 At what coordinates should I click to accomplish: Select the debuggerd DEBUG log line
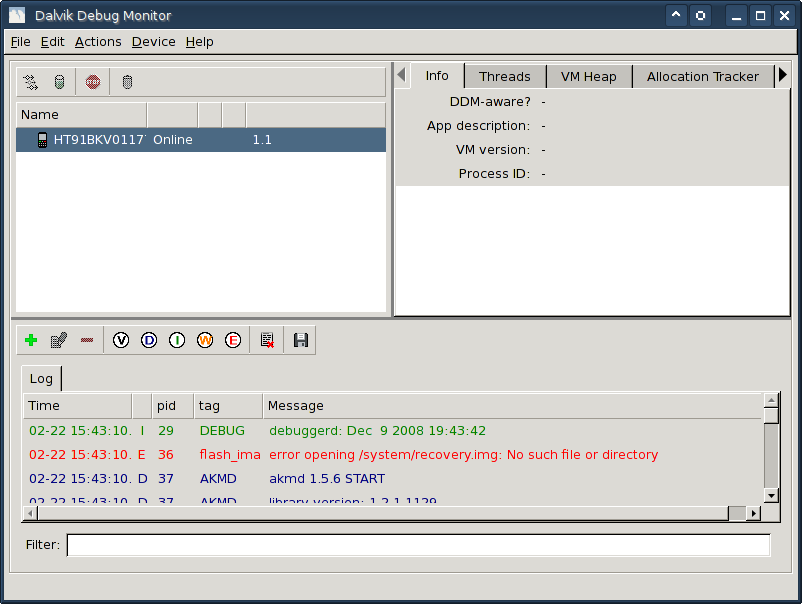coord(393,431)
